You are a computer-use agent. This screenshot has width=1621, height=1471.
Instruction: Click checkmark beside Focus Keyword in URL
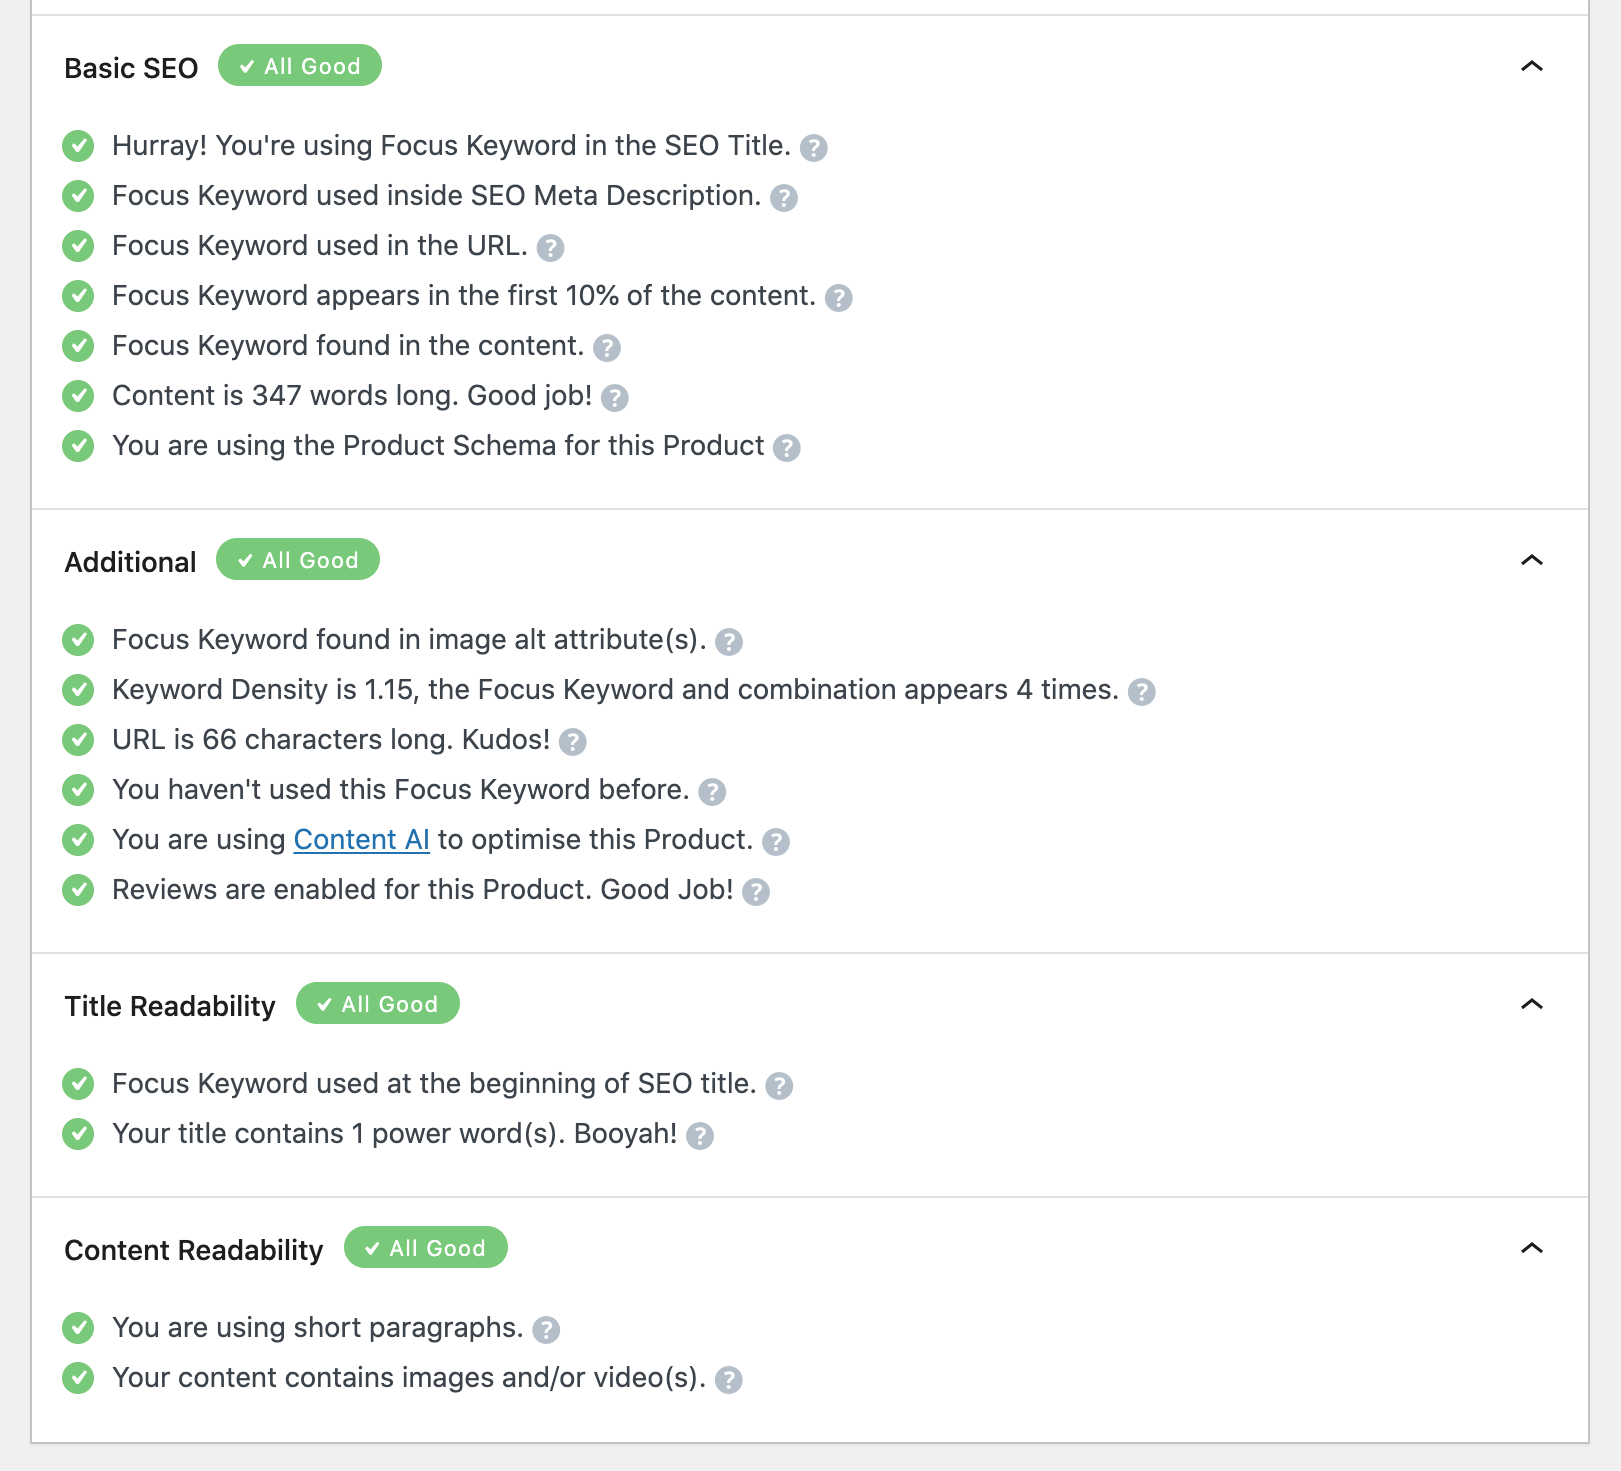78,246
